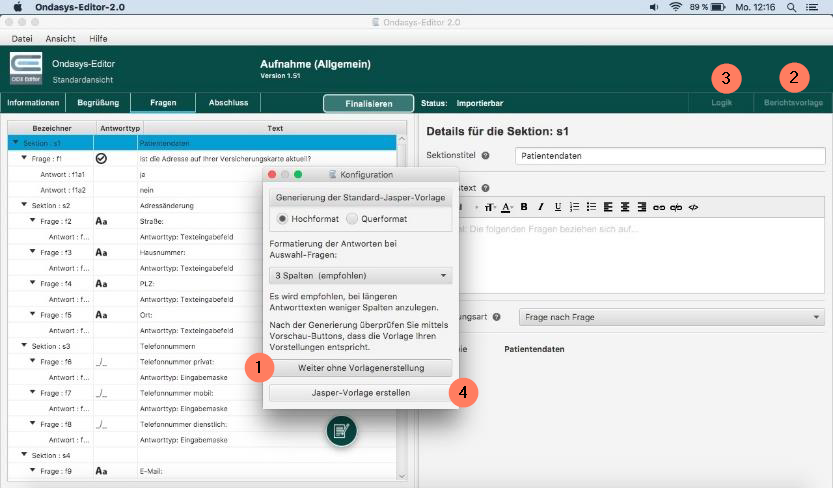This screenshot has height=488, width=834.
Task: Click the Ondasys-Editor logo
Action: (26, 68)
